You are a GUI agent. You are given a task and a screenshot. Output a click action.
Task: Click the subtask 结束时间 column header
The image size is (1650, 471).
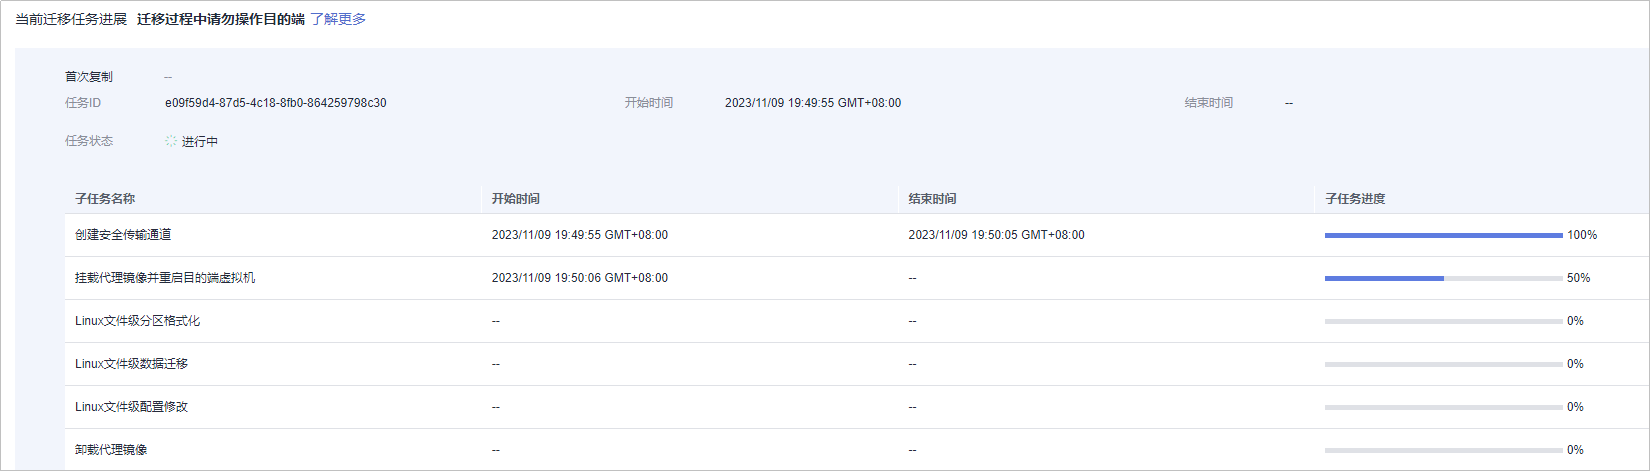932,199
